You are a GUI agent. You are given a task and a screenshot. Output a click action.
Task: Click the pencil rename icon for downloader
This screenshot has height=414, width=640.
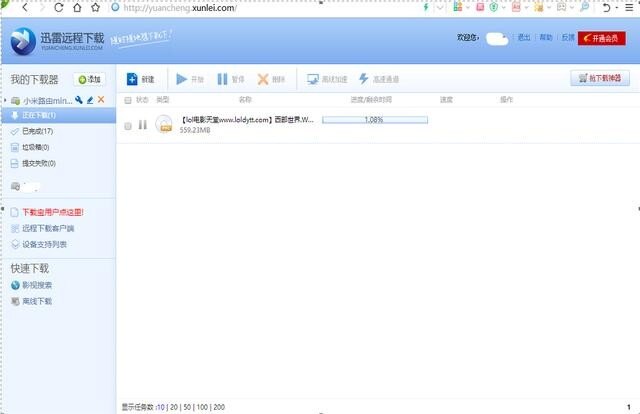[x=90, y=101]
